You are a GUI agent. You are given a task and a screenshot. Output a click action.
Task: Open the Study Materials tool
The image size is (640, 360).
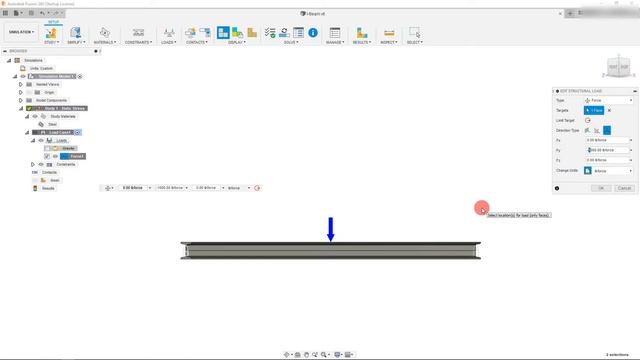point(104,33)
